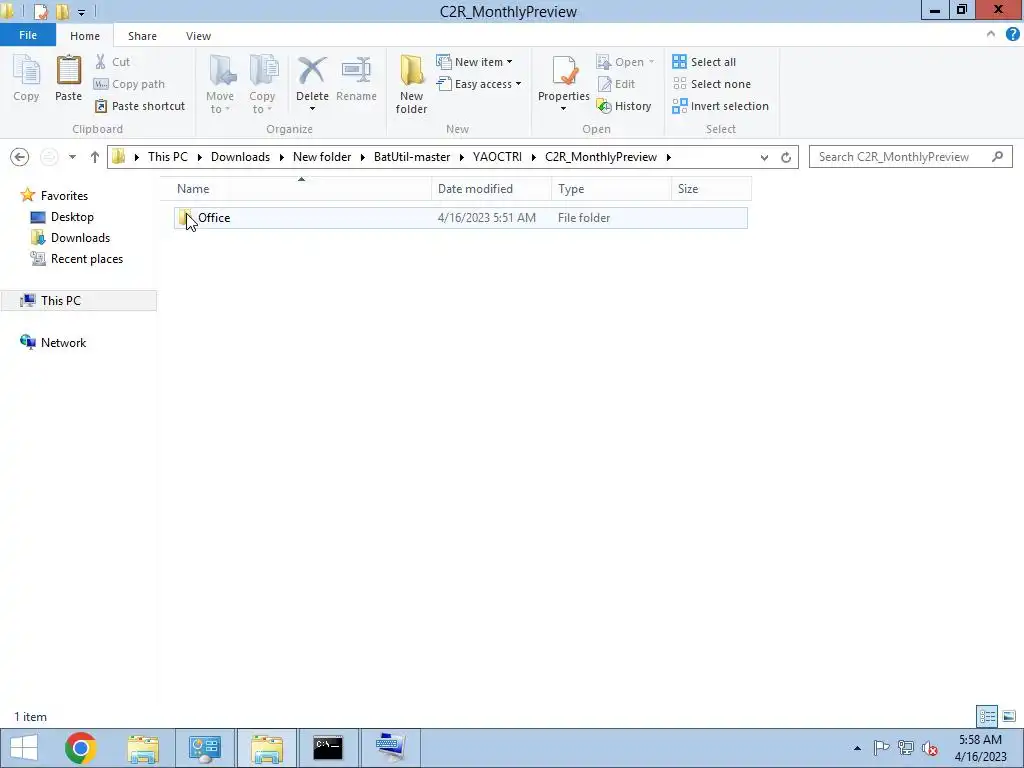Click the red Delete X icon
The image size is (1024, 768).
click(312, 71)
